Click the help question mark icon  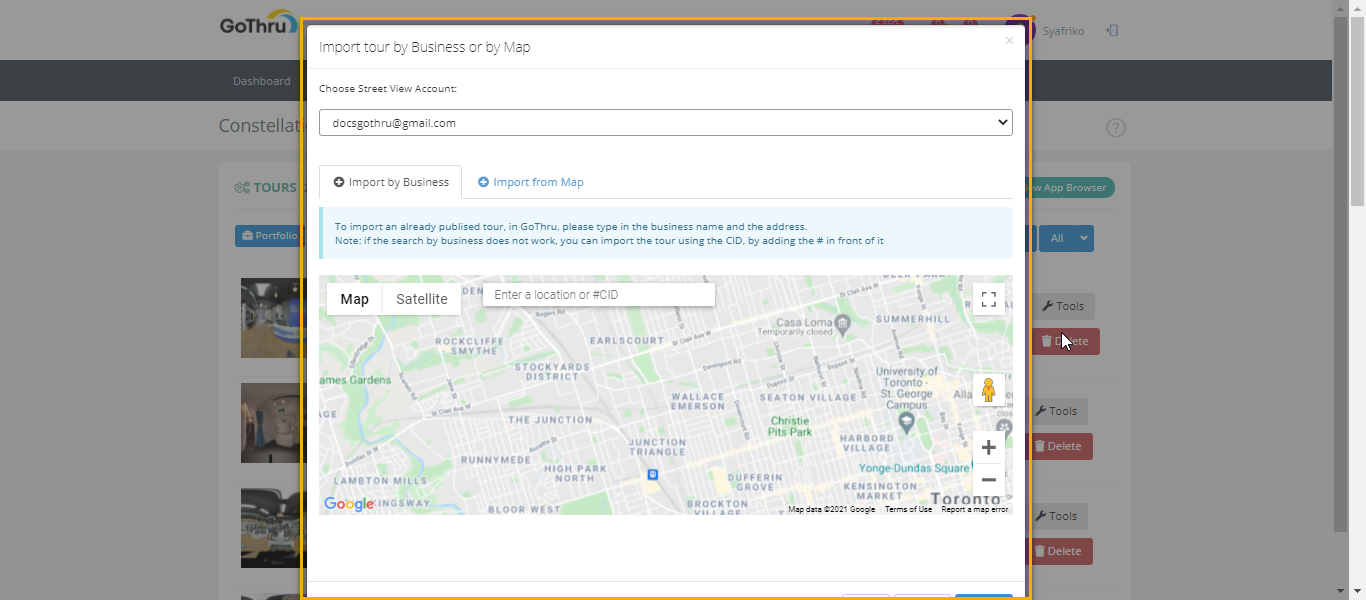click(x=1116, y=128)
